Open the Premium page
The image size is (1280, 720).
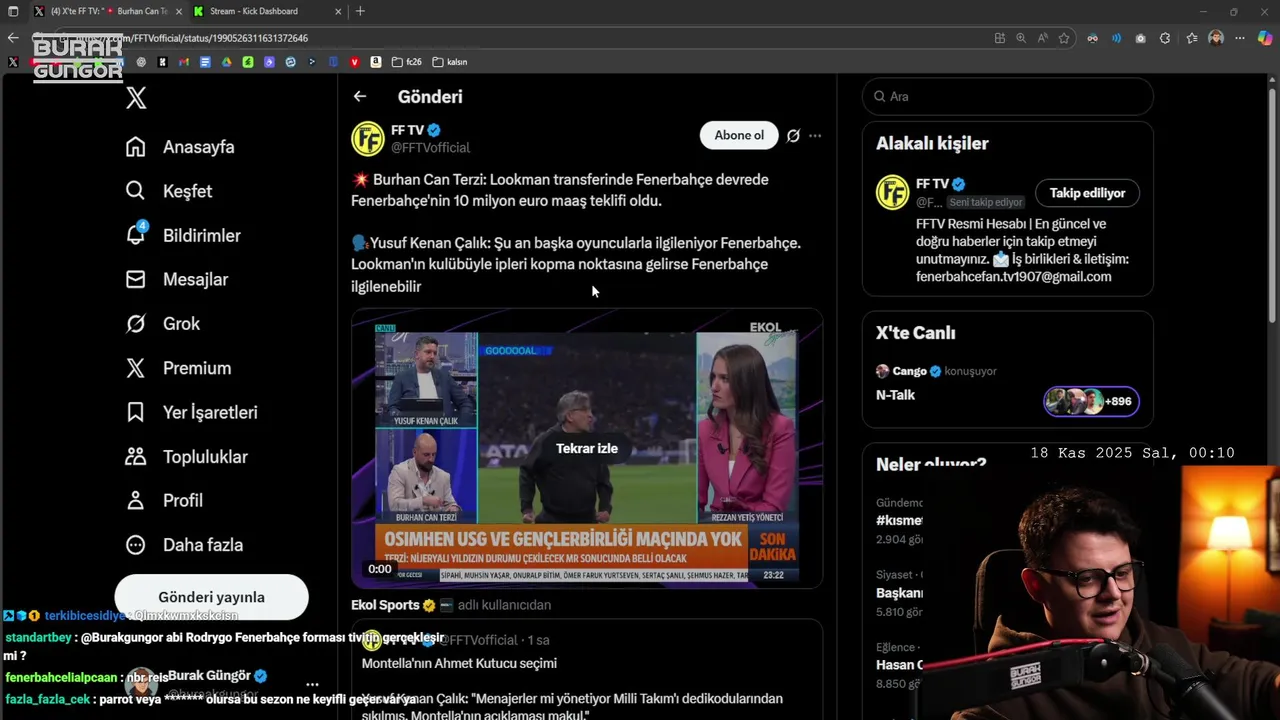178,368
